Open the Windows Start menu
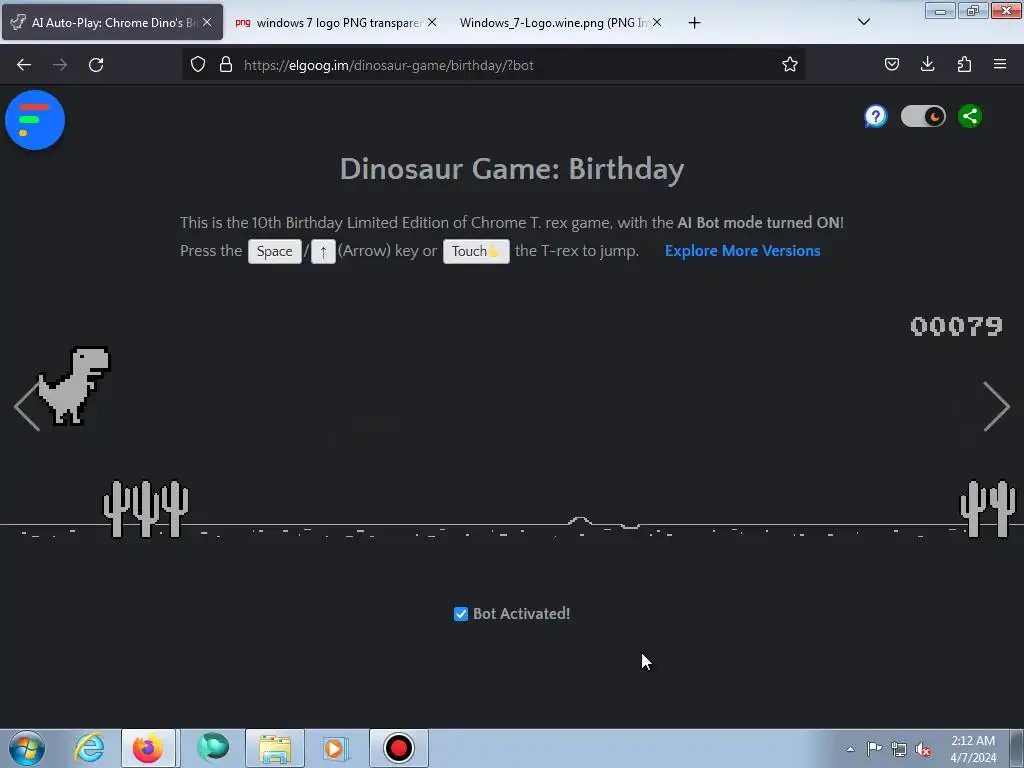Viewport: 1024px width, 768px height. pyautogui.click(x=27, y=748)
